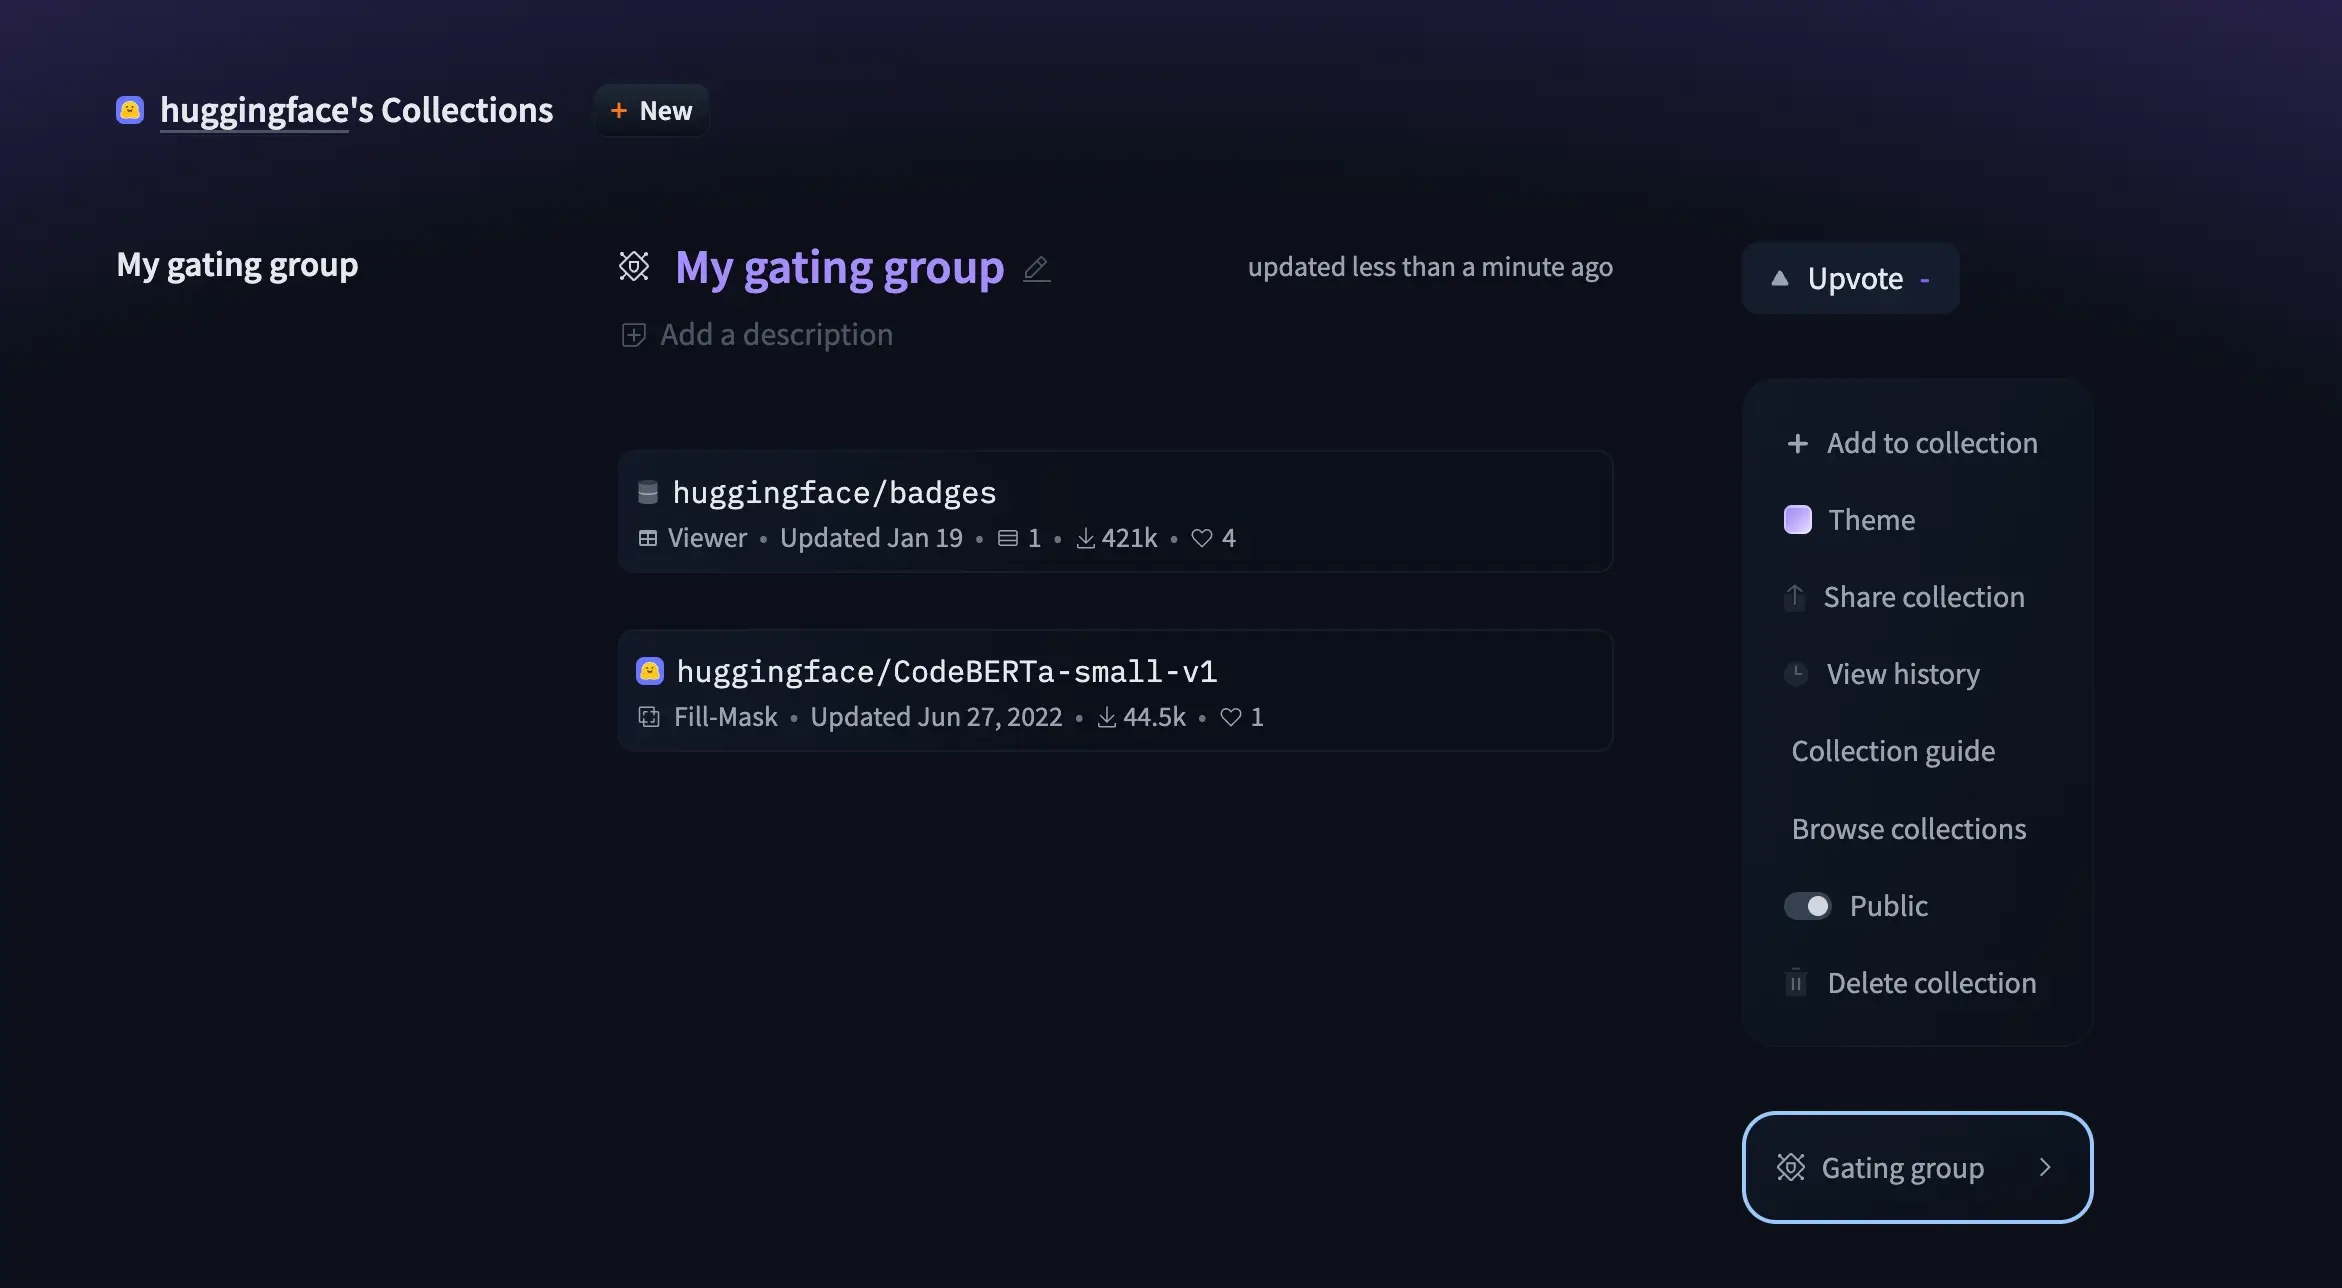The image size is (2342, 1288).
Task: Click the share arrow icon
Action: (1795, 597)
